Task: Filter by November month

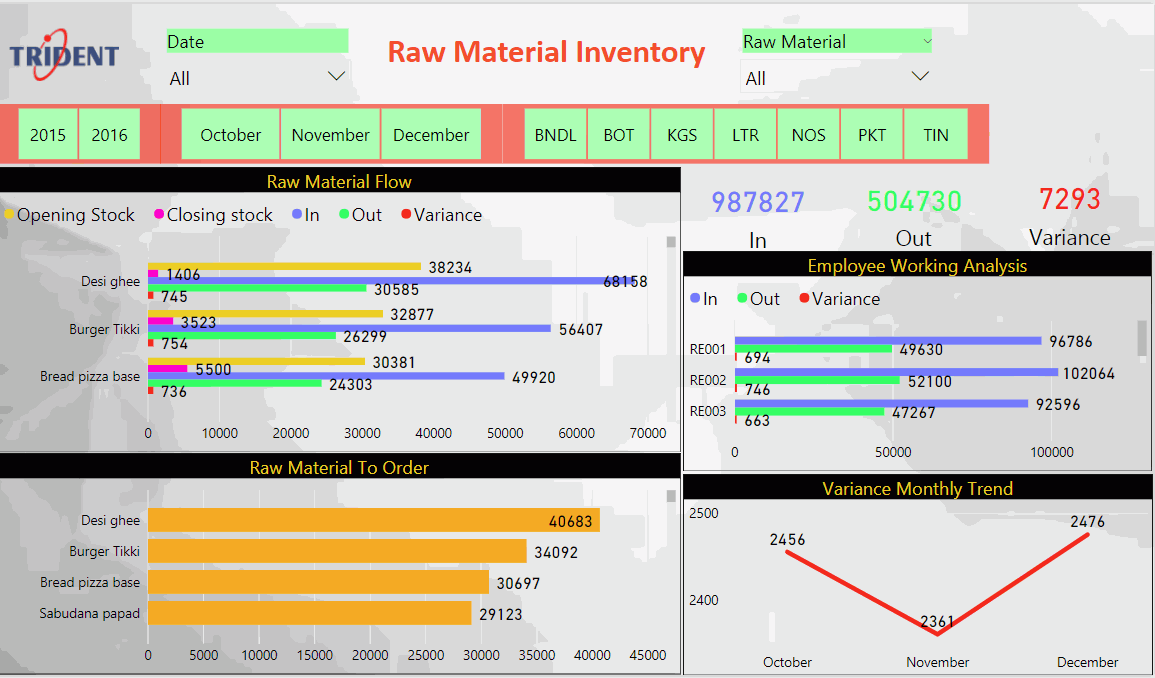Action: click(331, 135)
